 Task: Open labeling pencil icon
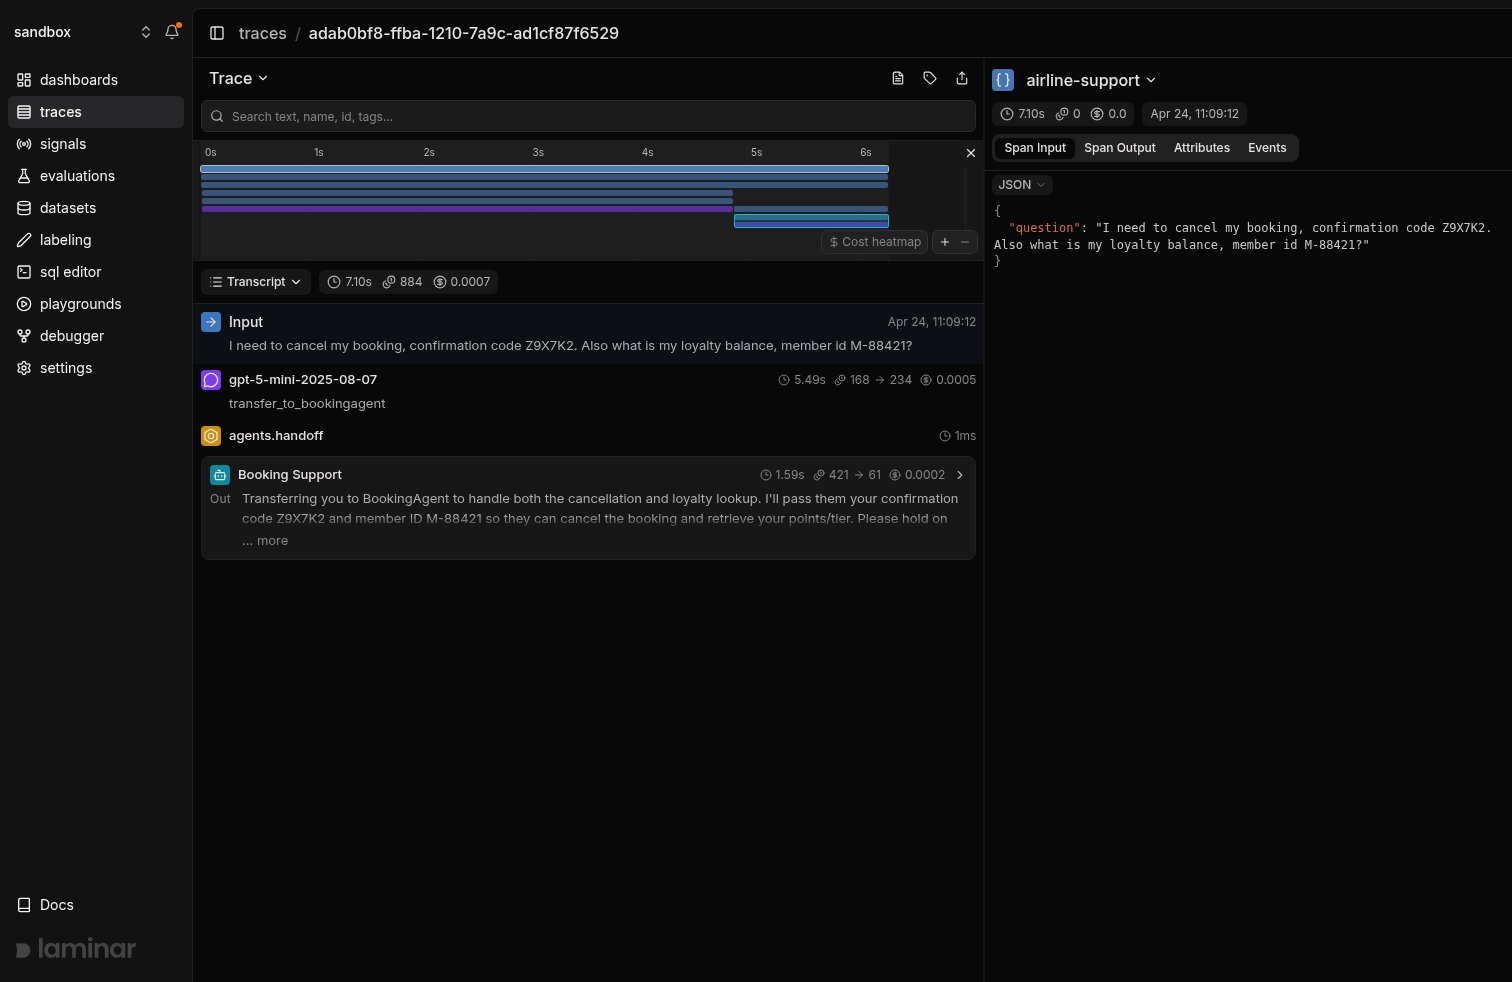coord(24,240)
